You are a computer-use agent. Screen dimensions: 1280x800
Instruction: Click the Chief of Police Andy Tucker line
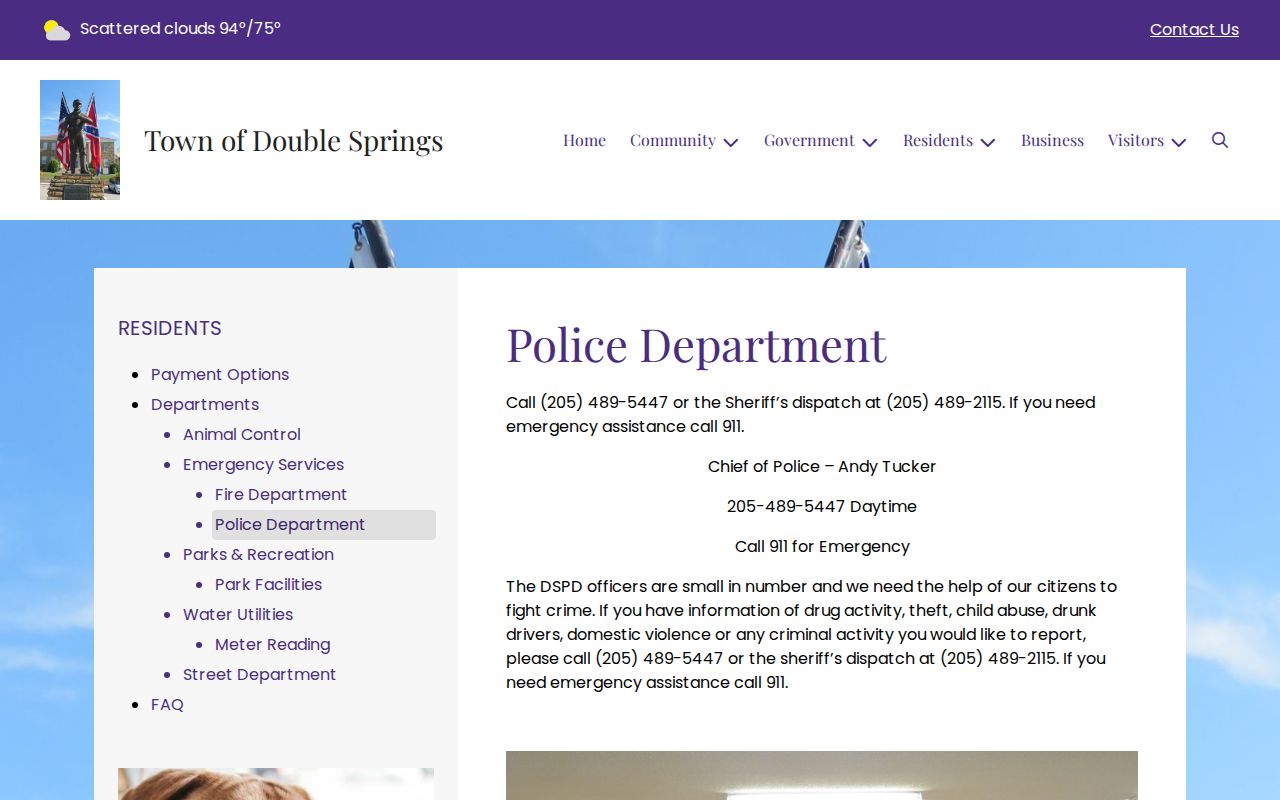pos(822,466)
